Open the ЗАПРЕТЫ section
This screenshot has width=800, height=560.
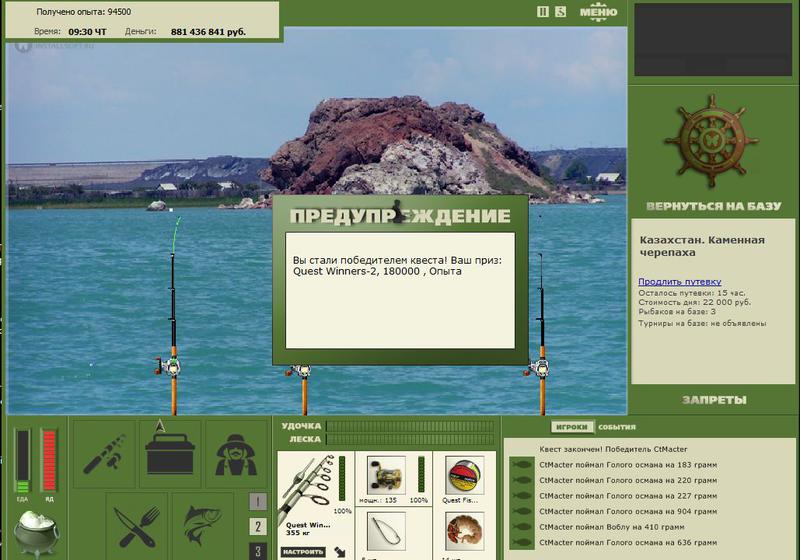coord(714,400)
